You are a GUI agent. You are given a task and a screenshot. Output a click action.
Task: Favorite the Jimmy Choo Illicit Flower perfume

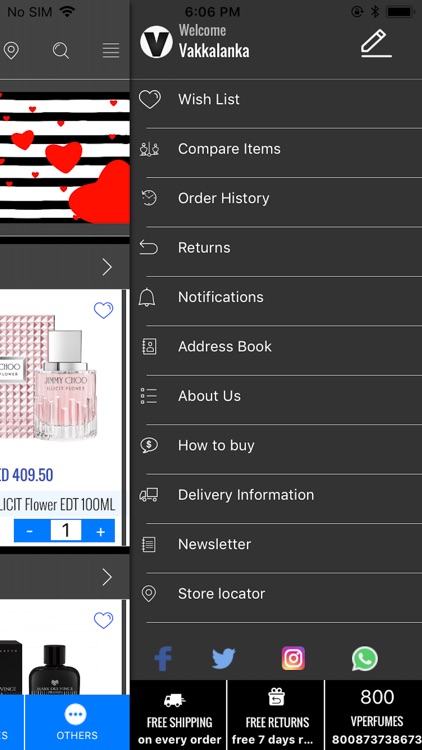(103, 310)
